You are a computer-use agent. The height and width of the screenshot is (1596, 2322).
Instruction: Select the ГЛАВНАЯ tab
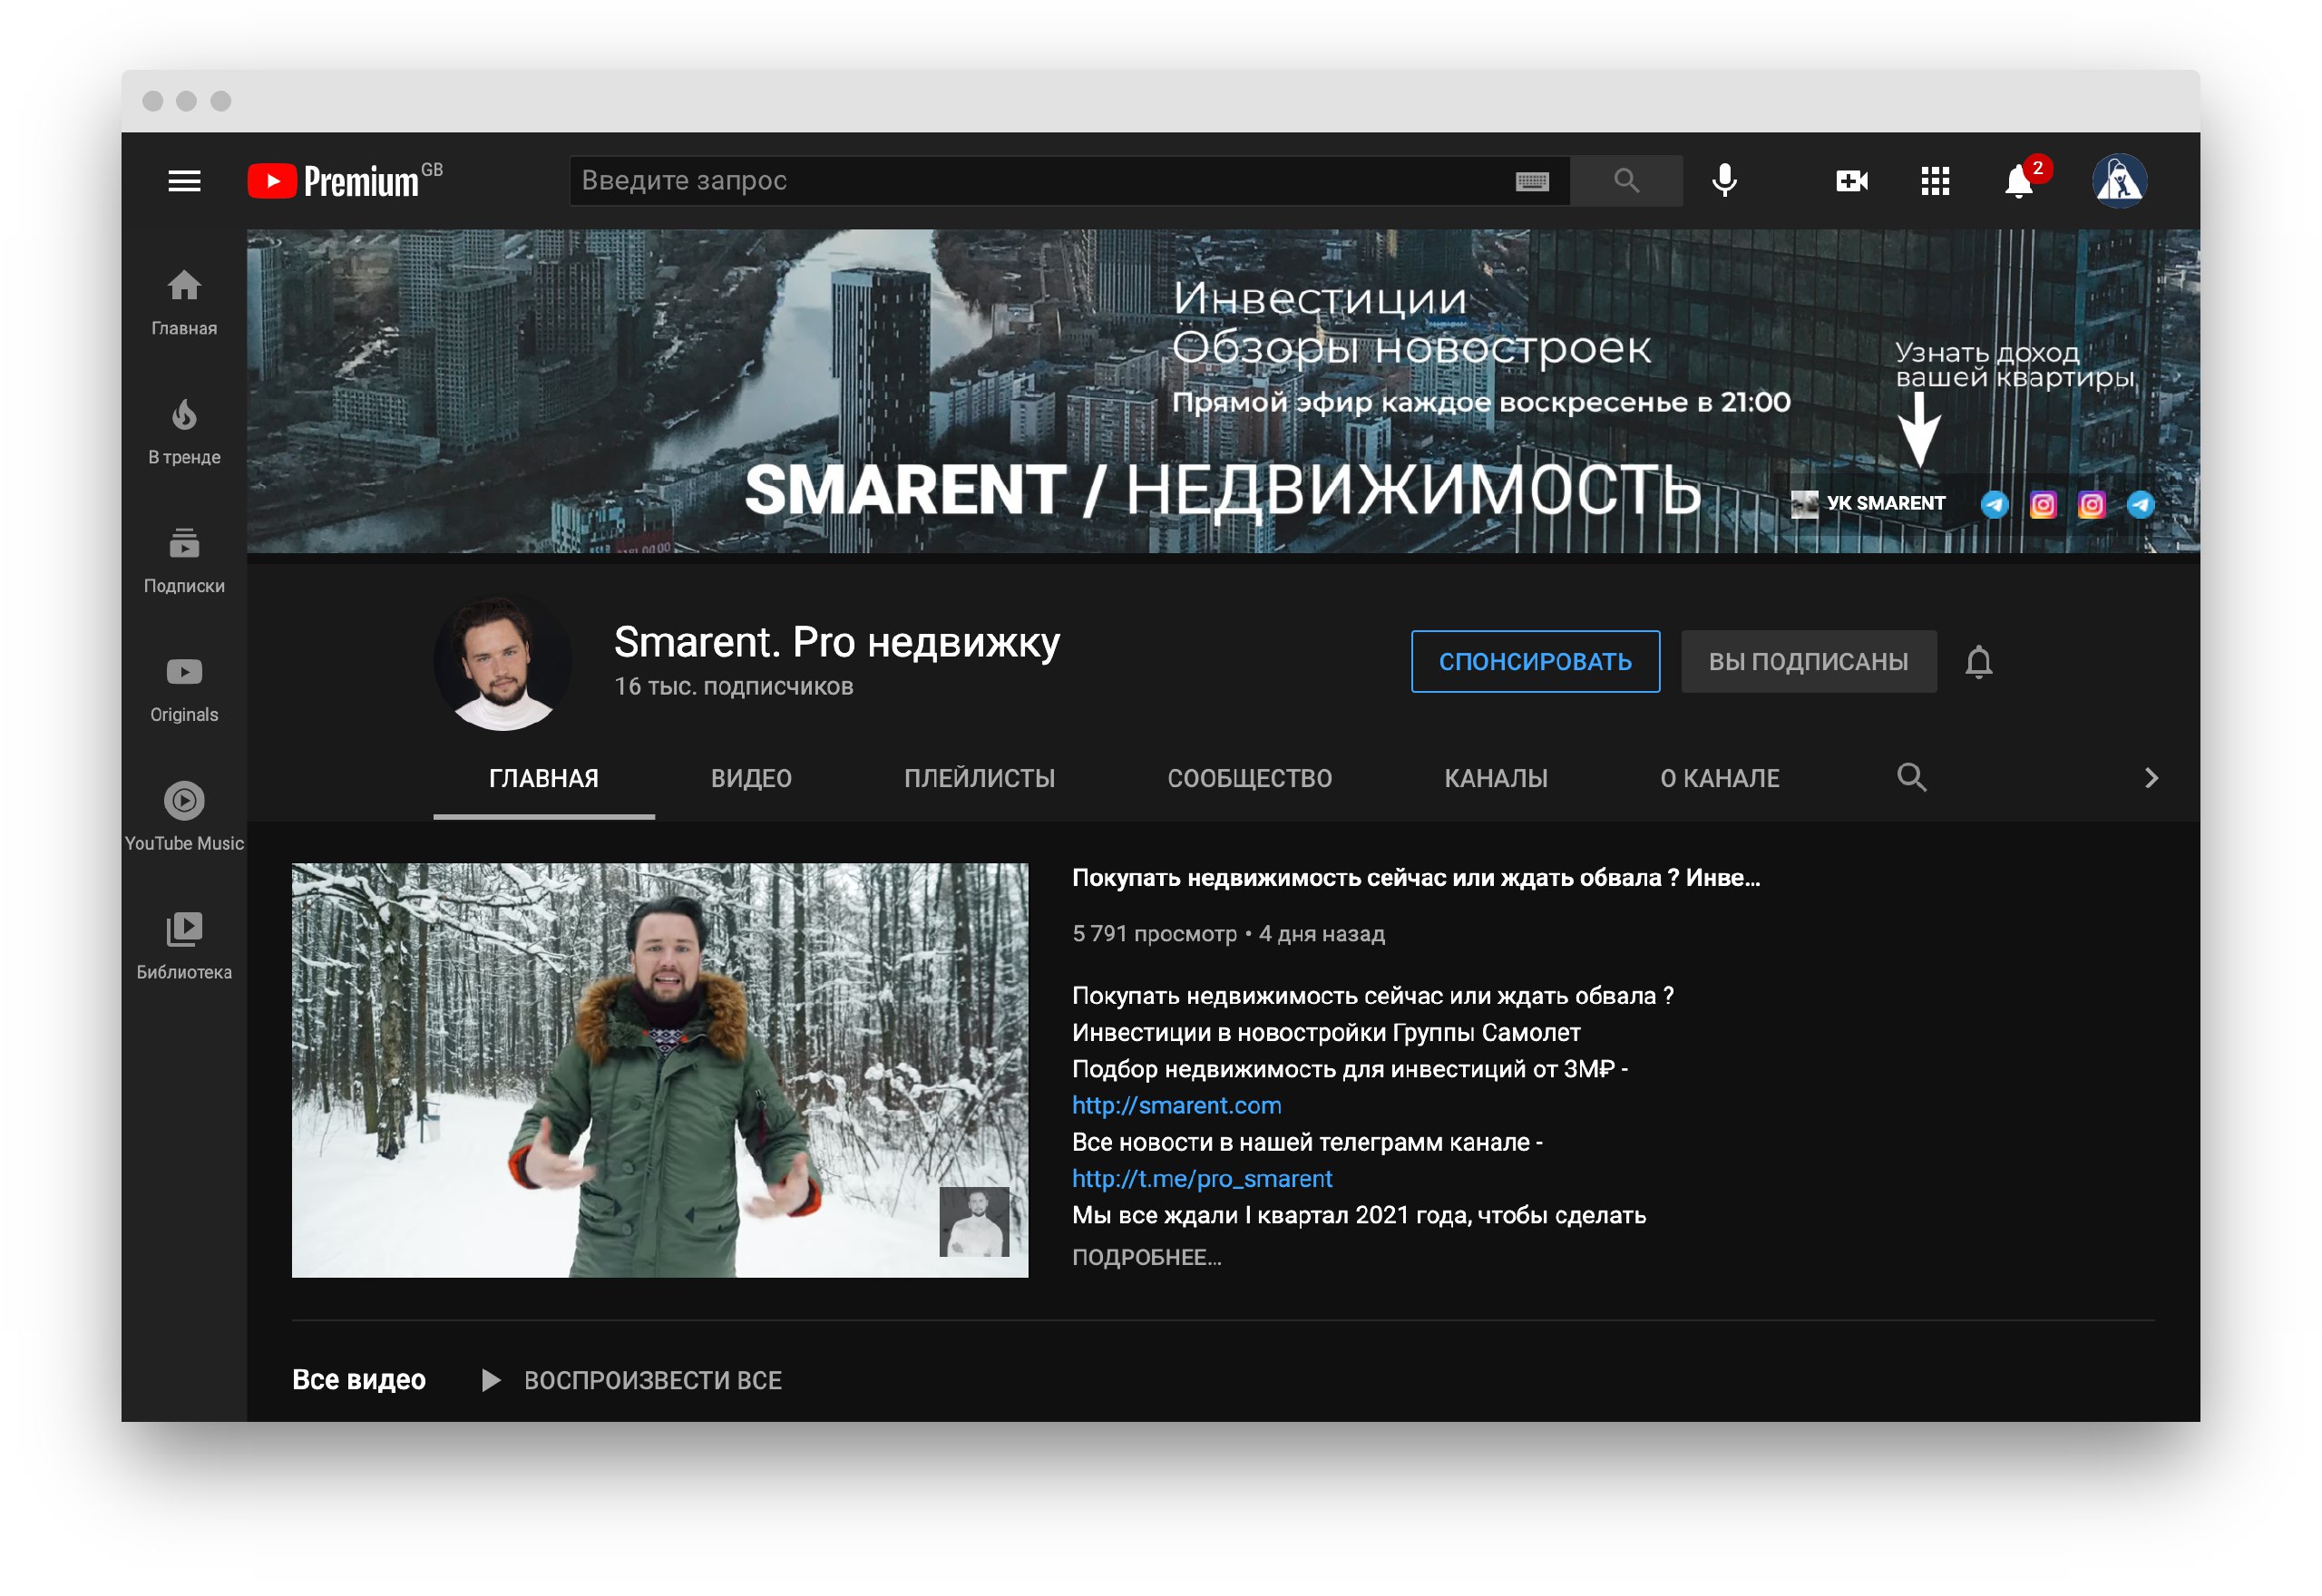[x=544, y=778]
